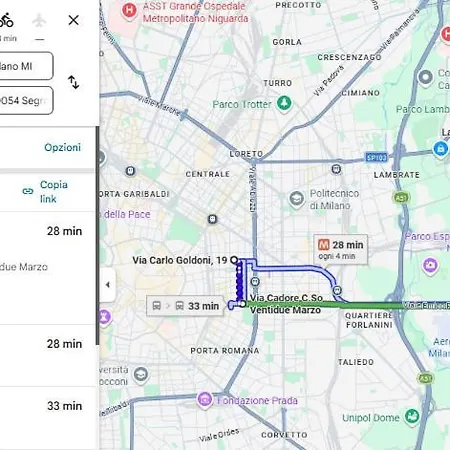This screenshot has width=450, height=450.
Task: Open route Opzioni settings
Action: tap(63, 147)
